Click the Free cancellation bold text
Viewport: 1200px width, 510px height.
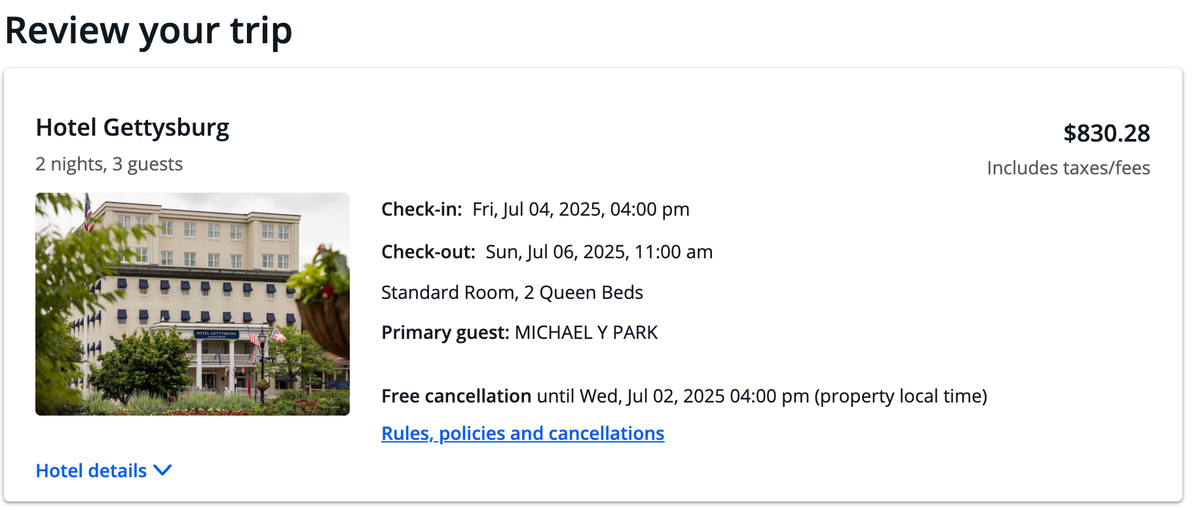click(457, 396)
